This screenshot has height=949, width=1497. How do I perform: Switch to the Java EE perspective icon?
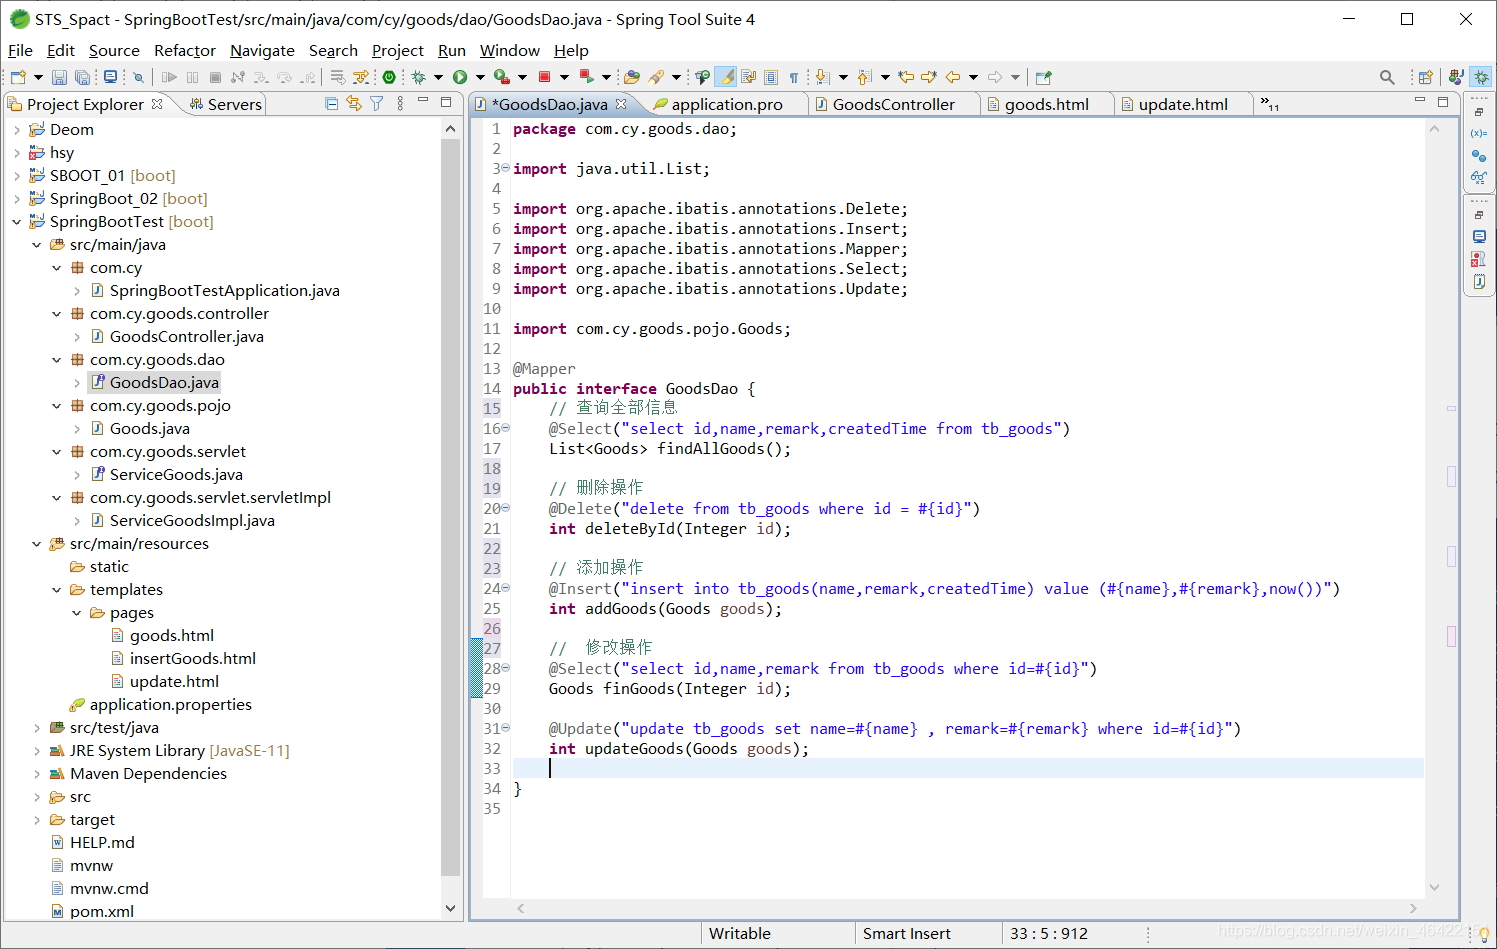pos(1455,77)
